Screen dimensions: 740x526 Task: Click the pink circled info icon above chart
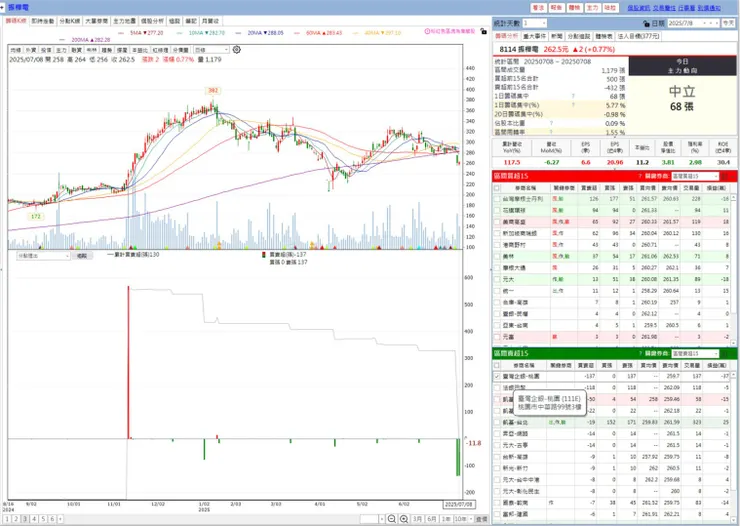pyautogui.click(x=427, y=32)
